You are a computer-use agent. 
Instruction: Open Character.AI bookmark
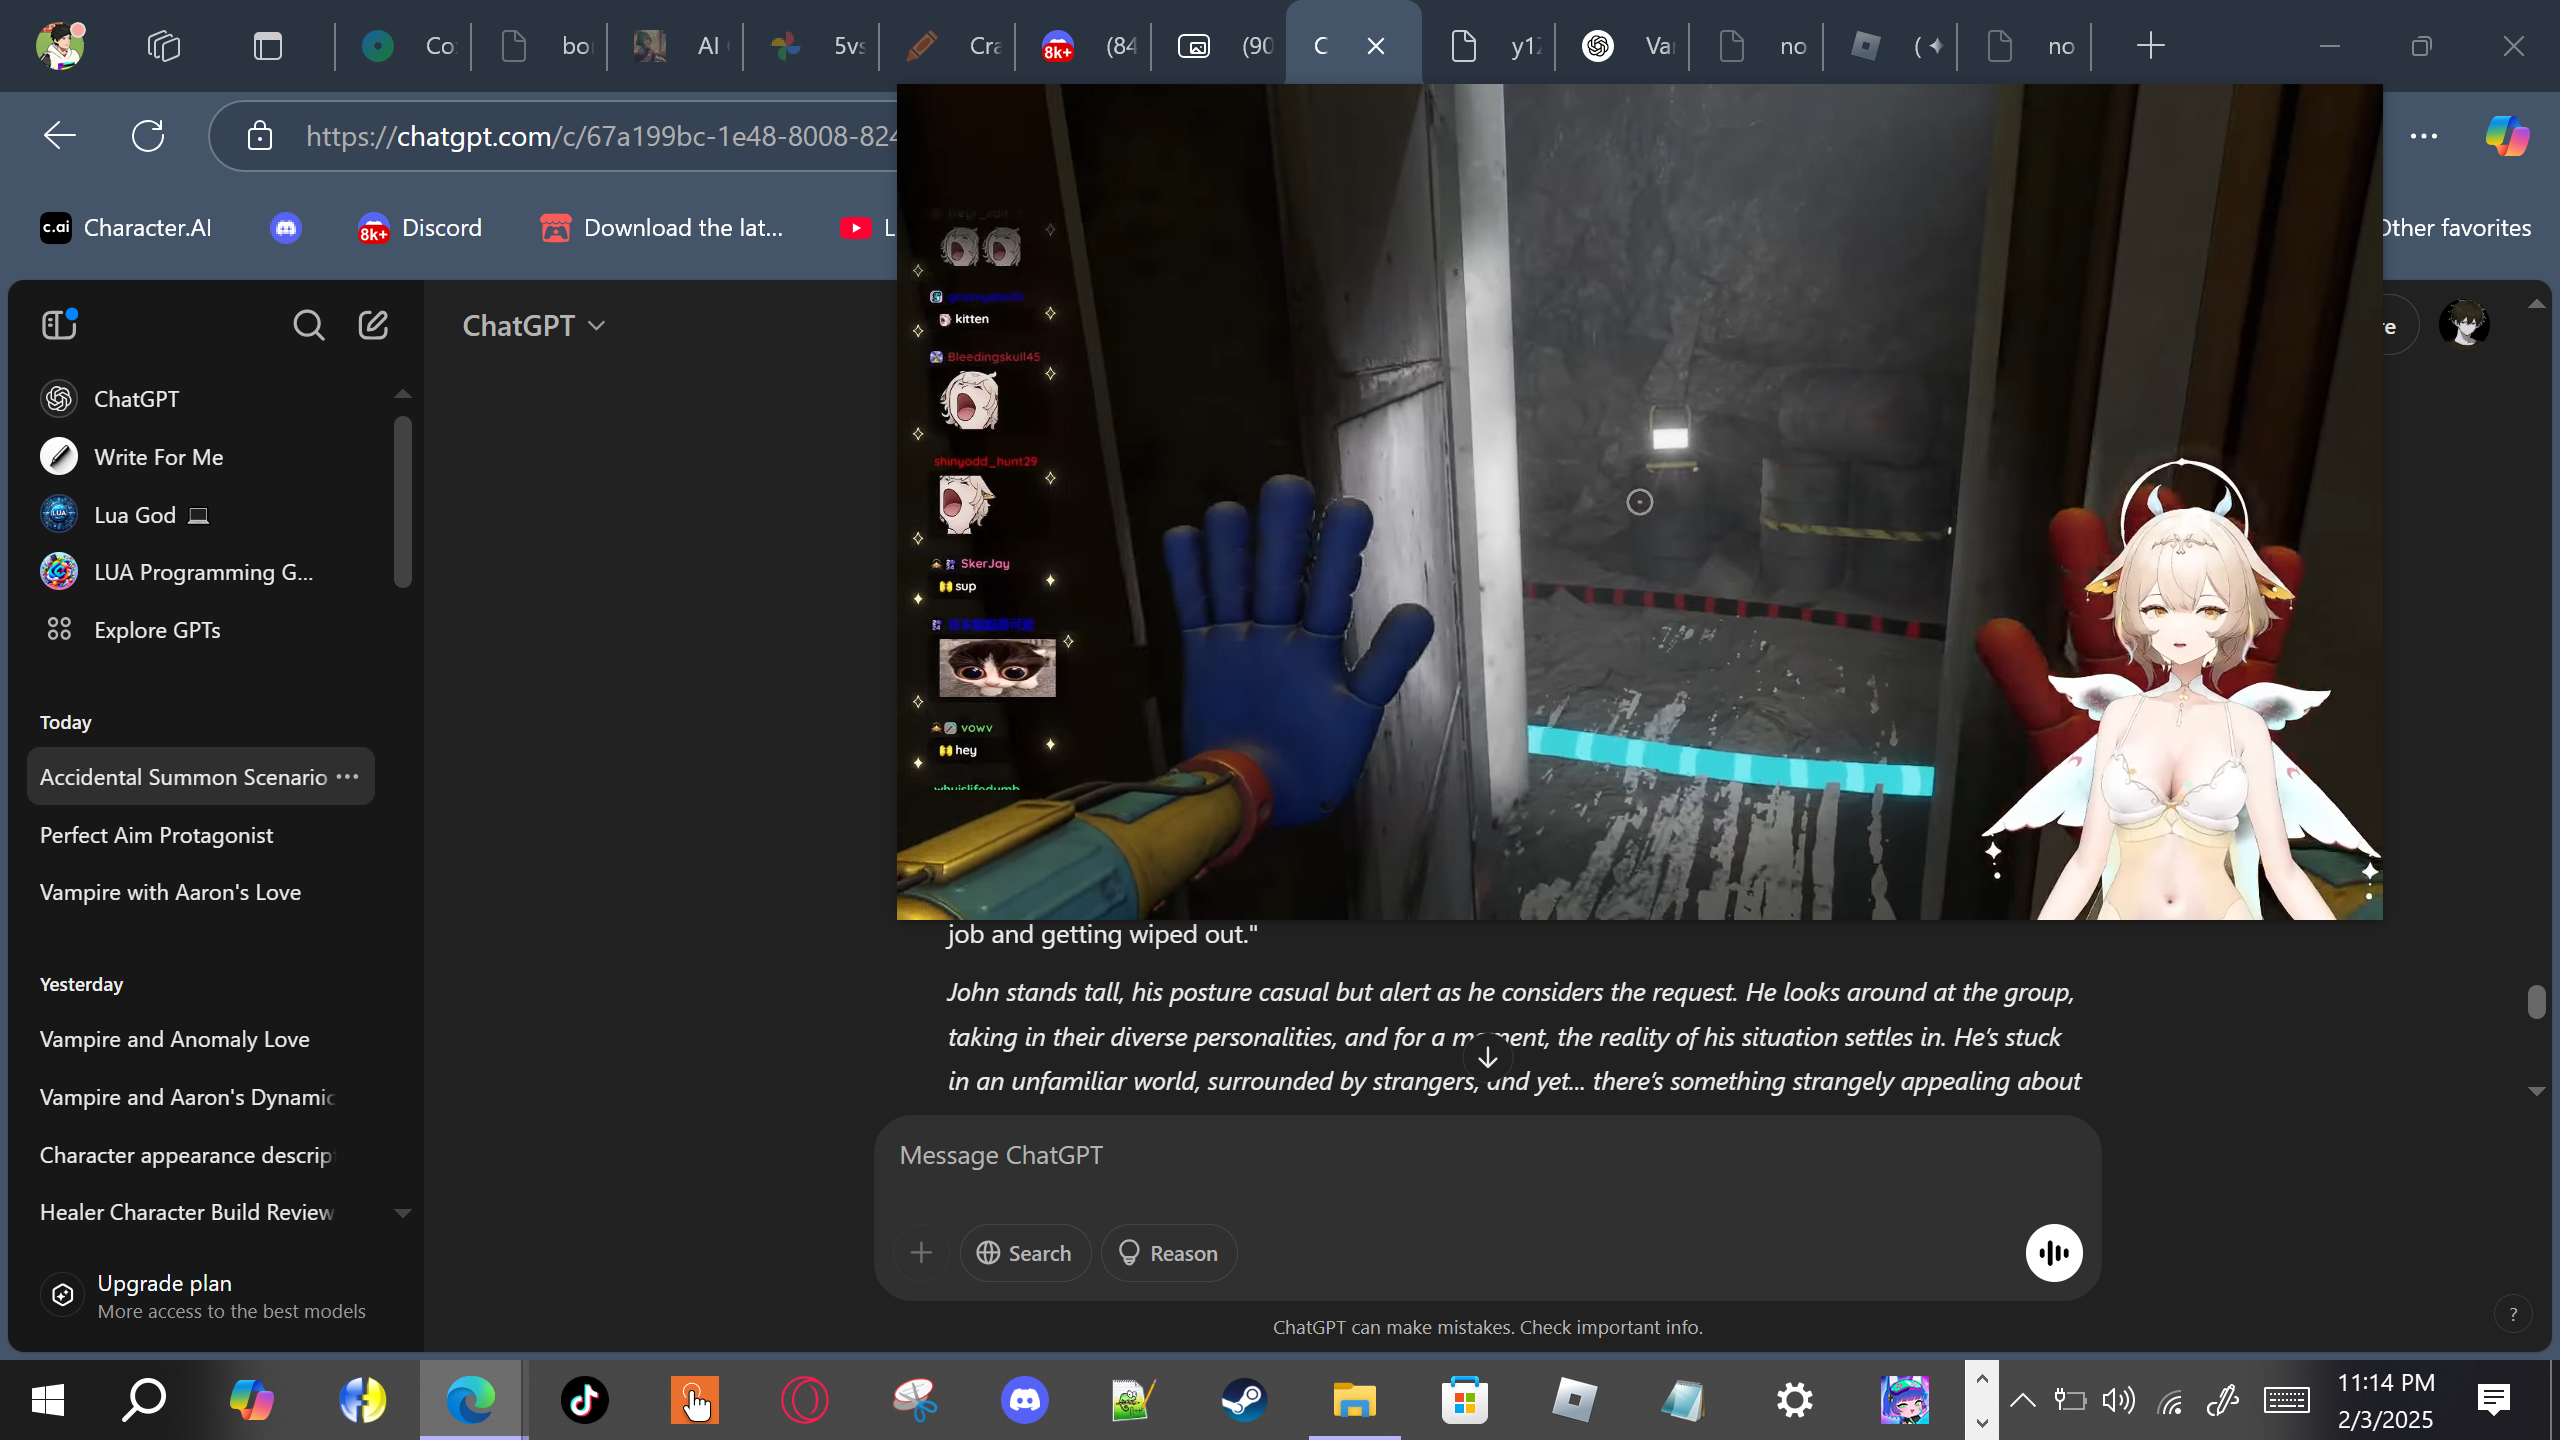coord(126,228)
